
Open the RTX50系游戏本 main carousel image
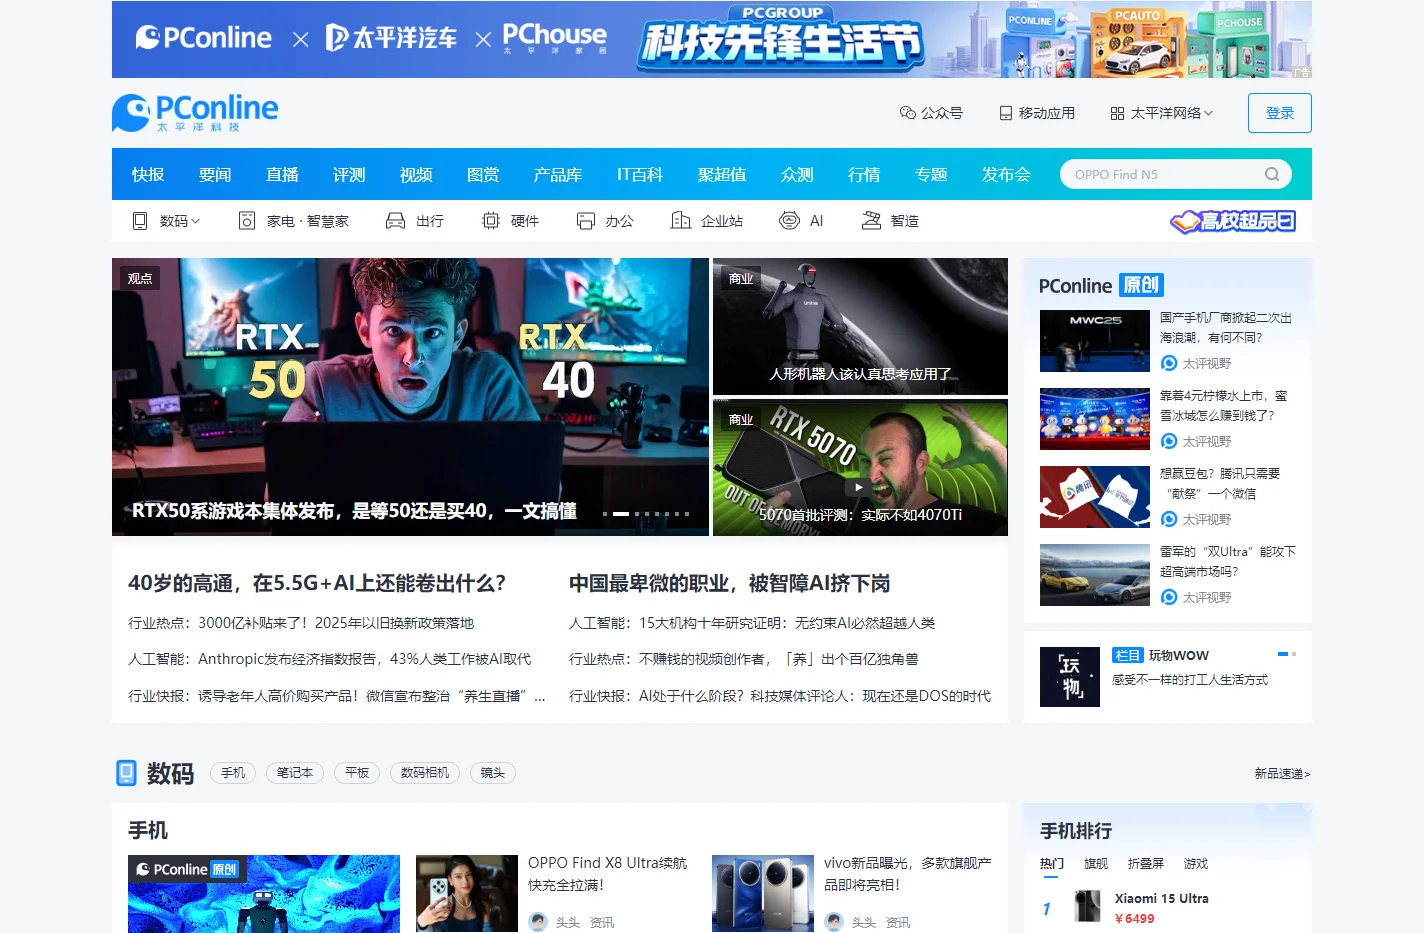click(410, 397)
